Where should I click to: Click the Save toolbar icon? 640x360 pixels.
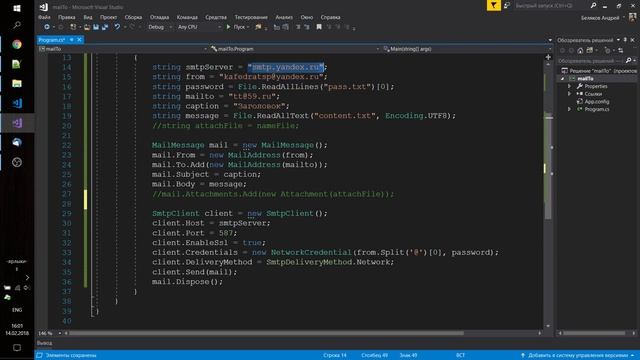point(96,27)
